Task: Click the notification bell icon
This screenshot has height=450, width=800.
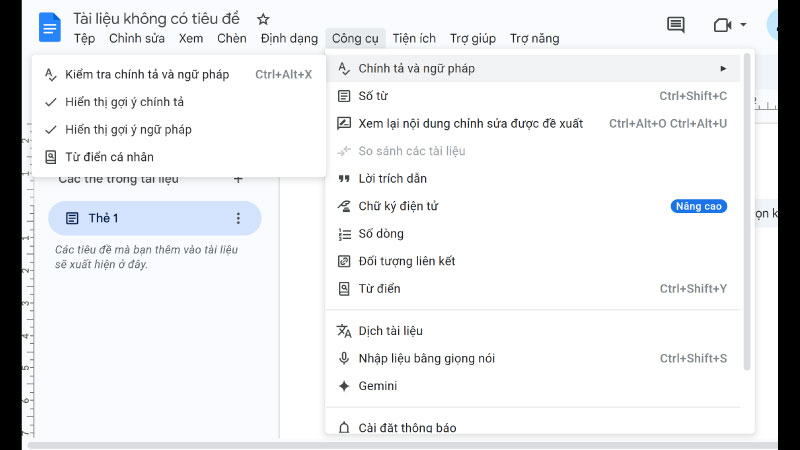Action: pos(344,427)
